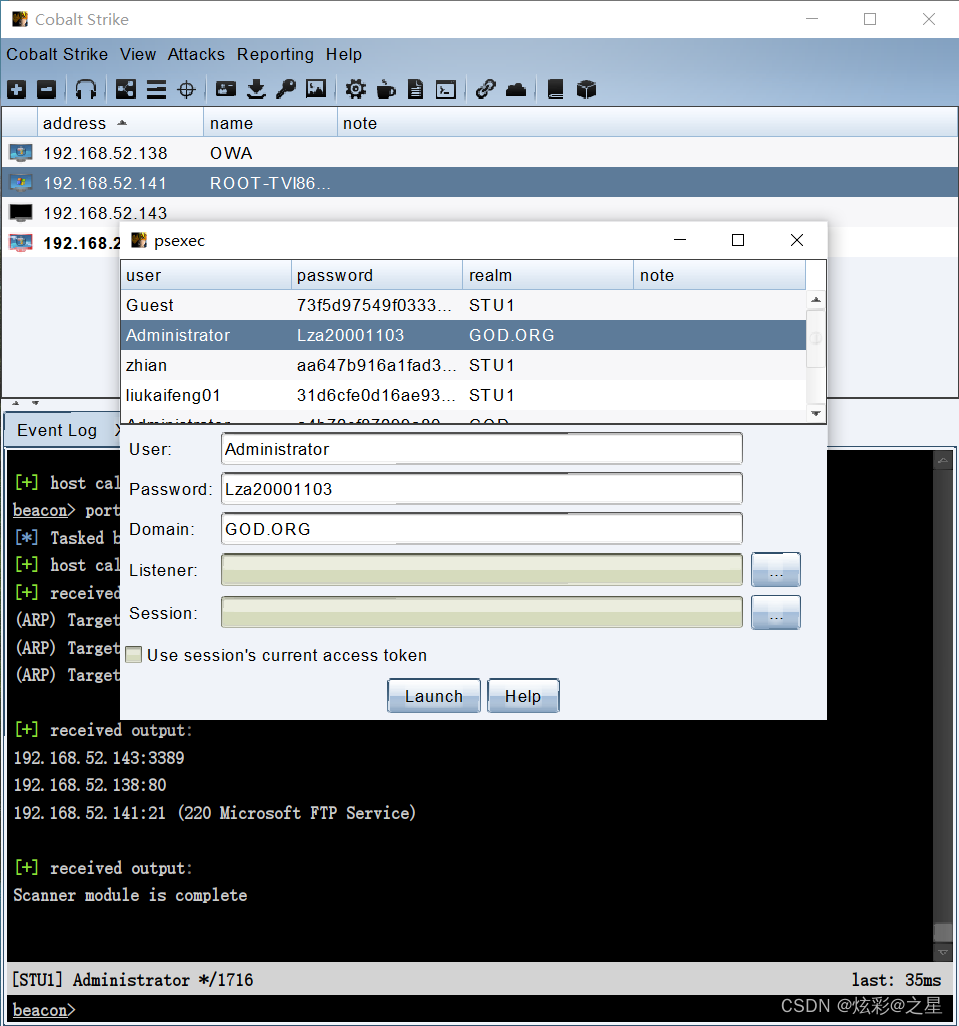Click scroll down arrow of credentials list
This screenshot has width=959, height=1026.
[816, 413]
